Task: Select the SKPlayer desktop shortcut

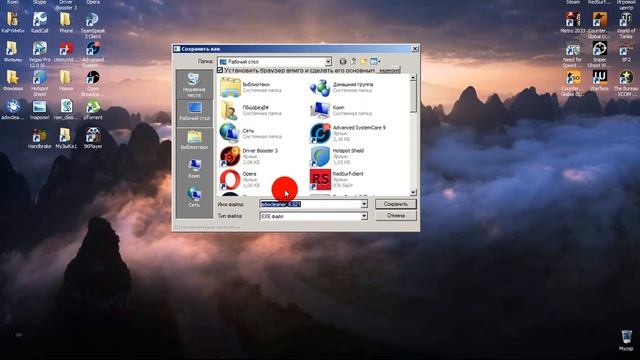Action: point(93,139)
